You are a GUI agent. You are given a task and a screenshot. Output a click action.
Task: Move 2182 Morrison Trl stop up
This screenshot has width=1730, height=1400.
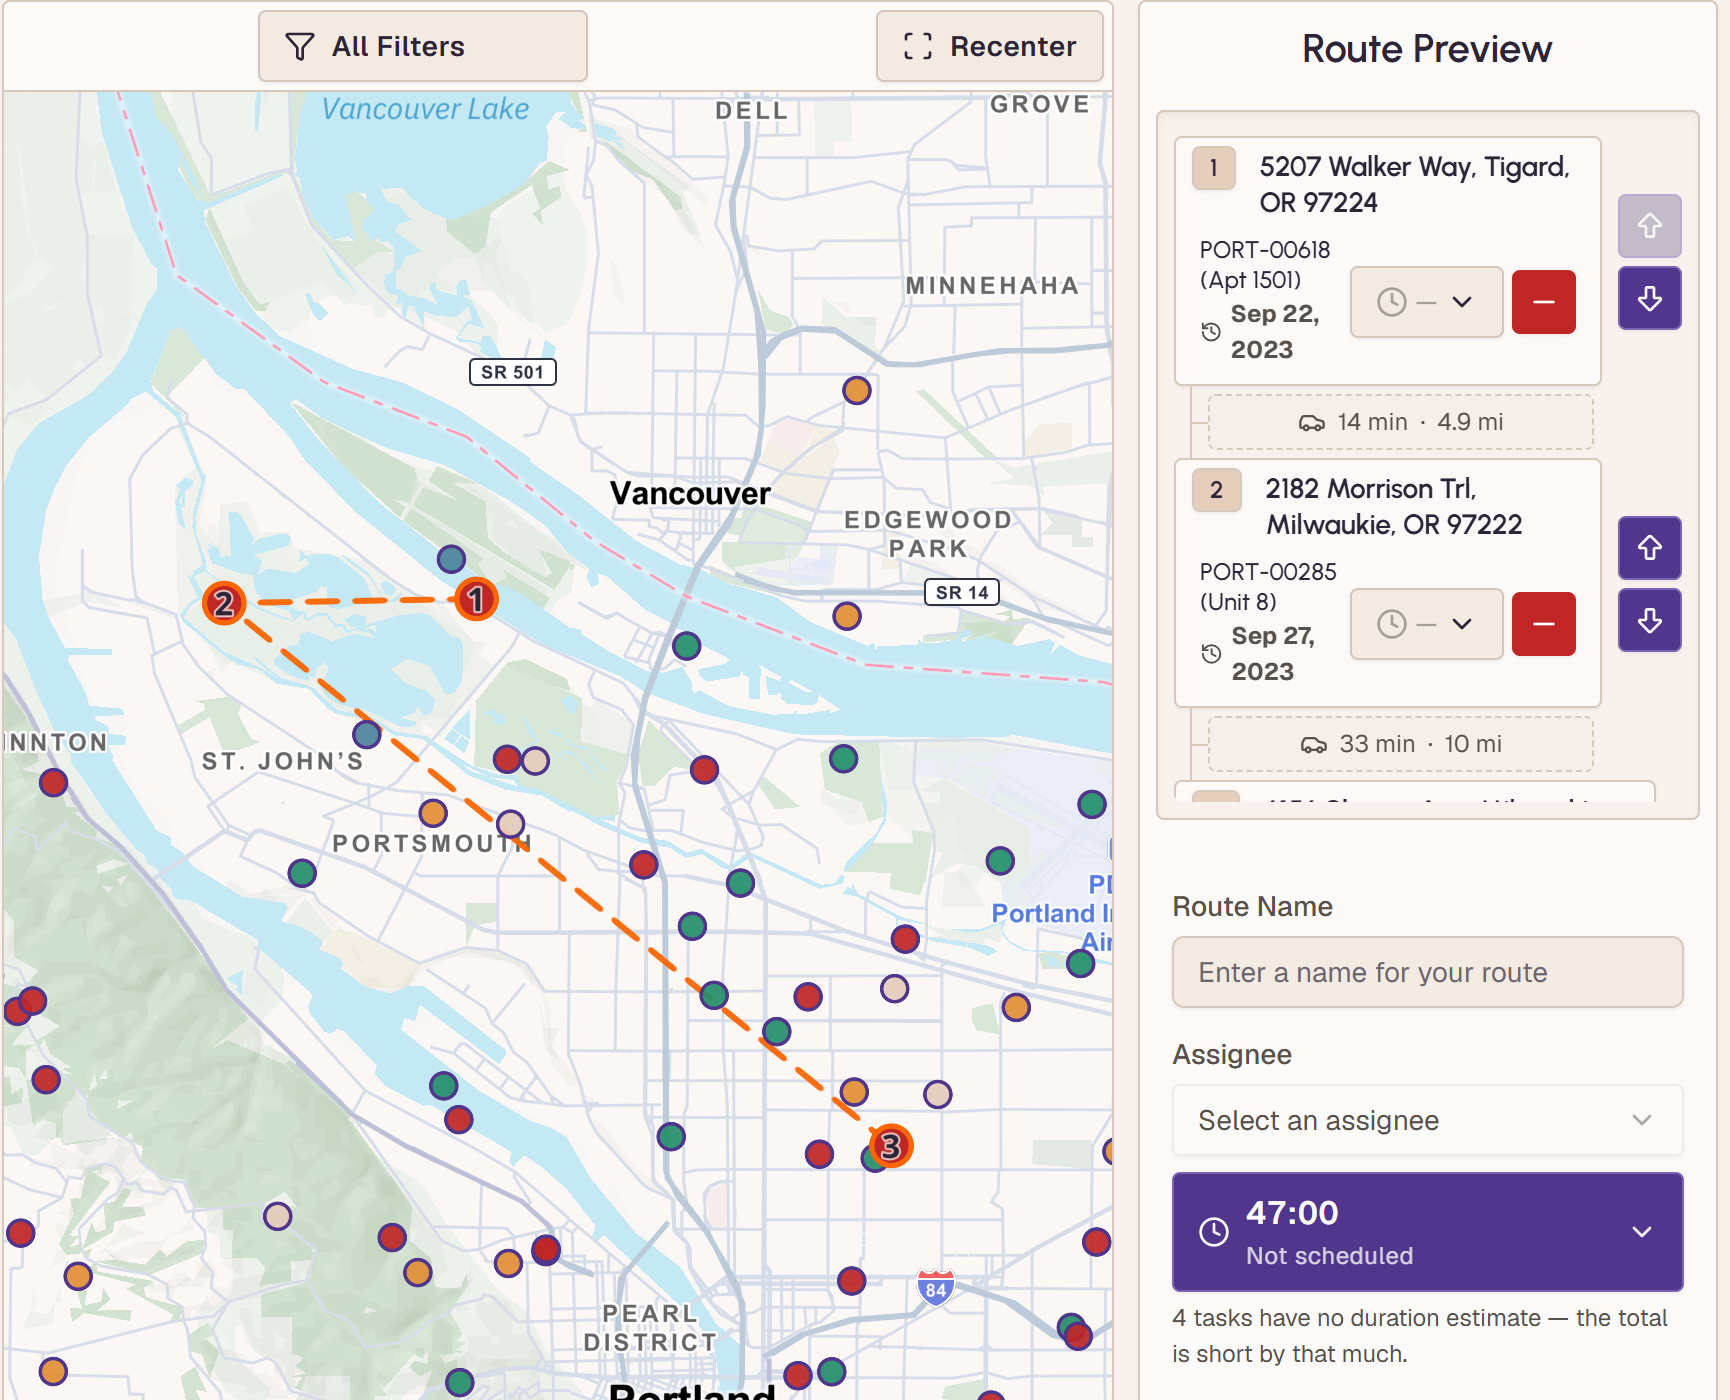point(1649,548)
